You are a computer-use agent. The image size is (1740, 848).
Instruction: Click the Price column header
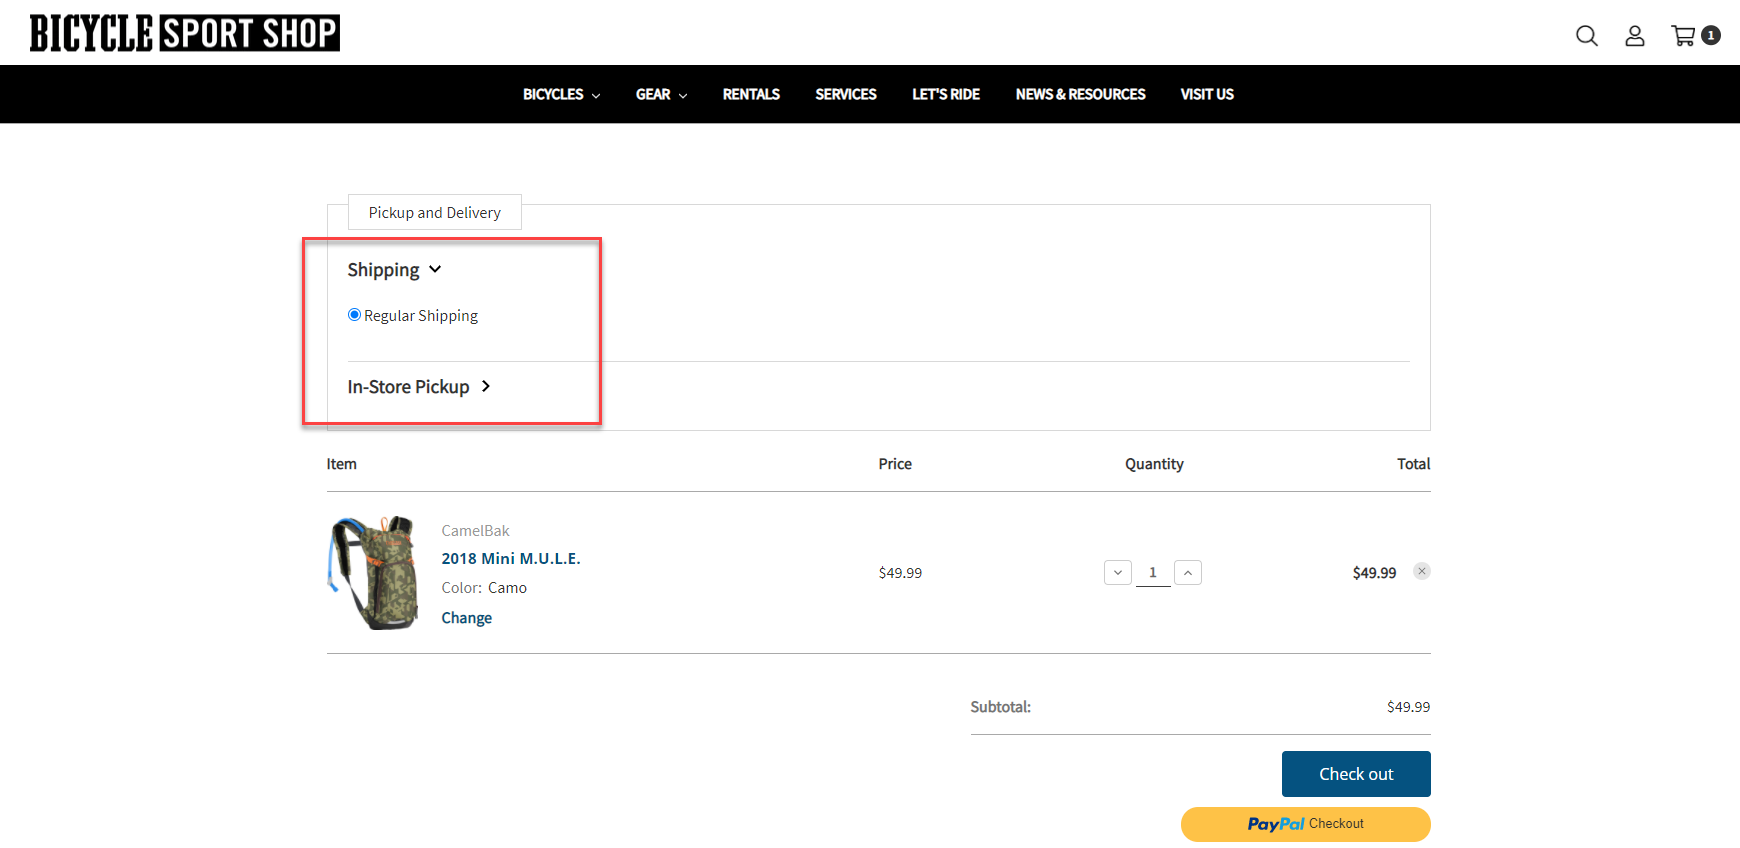coord(895,464)
